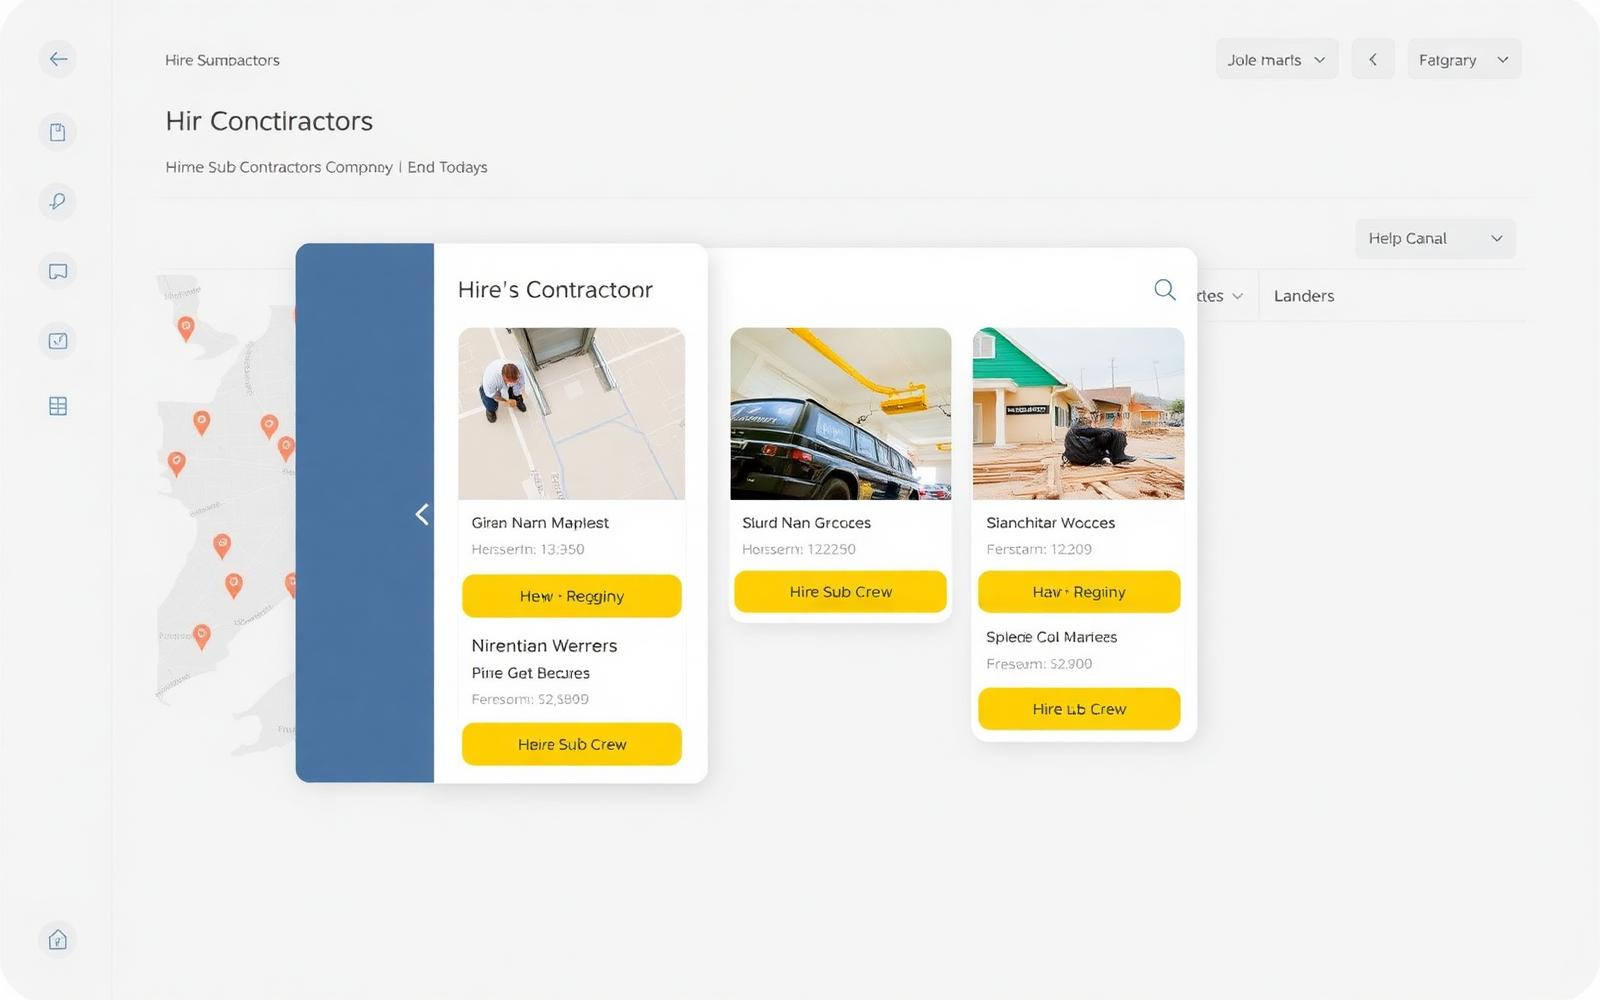The height and width of the screenshot is (1000, 1600).
Task: Click Nirentian Werrers heading
Action: click(544, 646)
